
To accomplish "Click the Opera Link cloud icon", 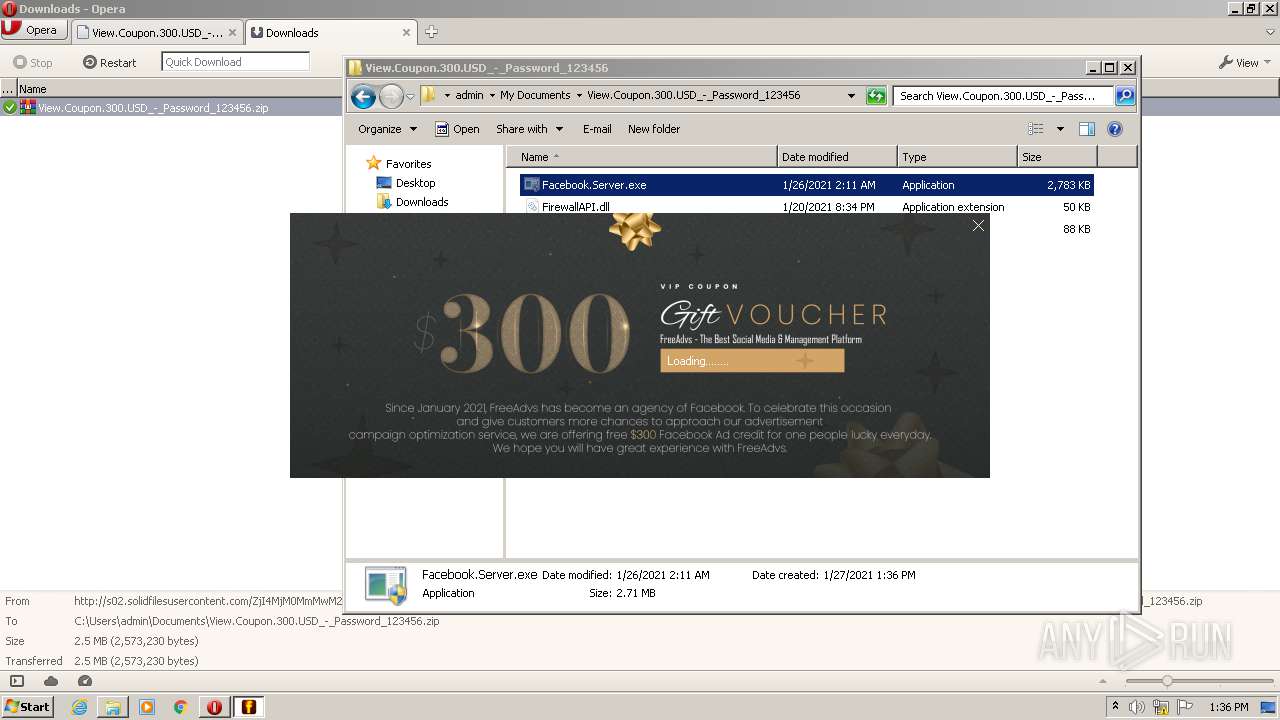I will pyautogui.click(x=51, y=681).
